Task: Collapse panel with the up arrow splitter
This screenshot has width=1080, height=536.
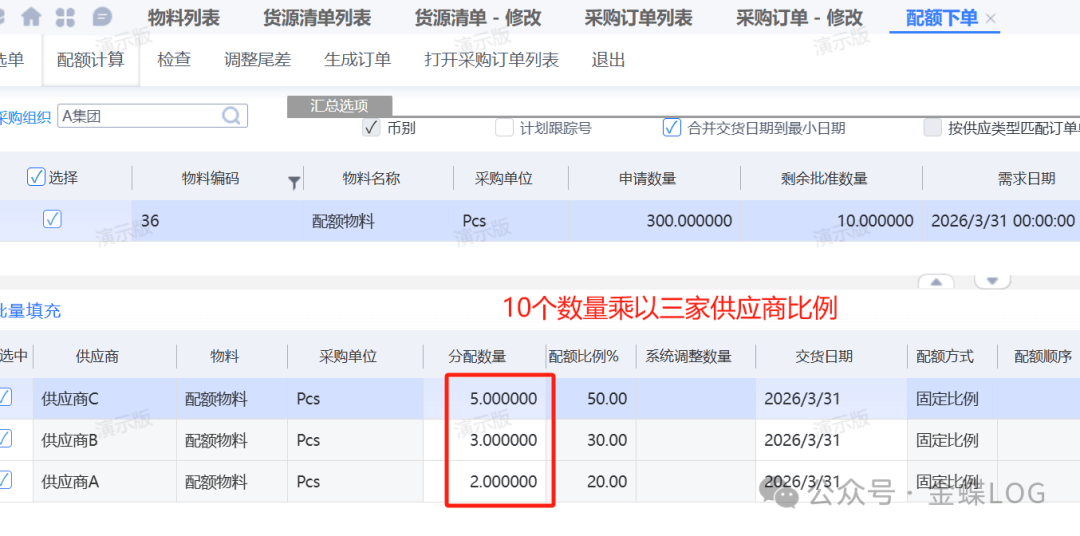Action: [x=936, y=282]
